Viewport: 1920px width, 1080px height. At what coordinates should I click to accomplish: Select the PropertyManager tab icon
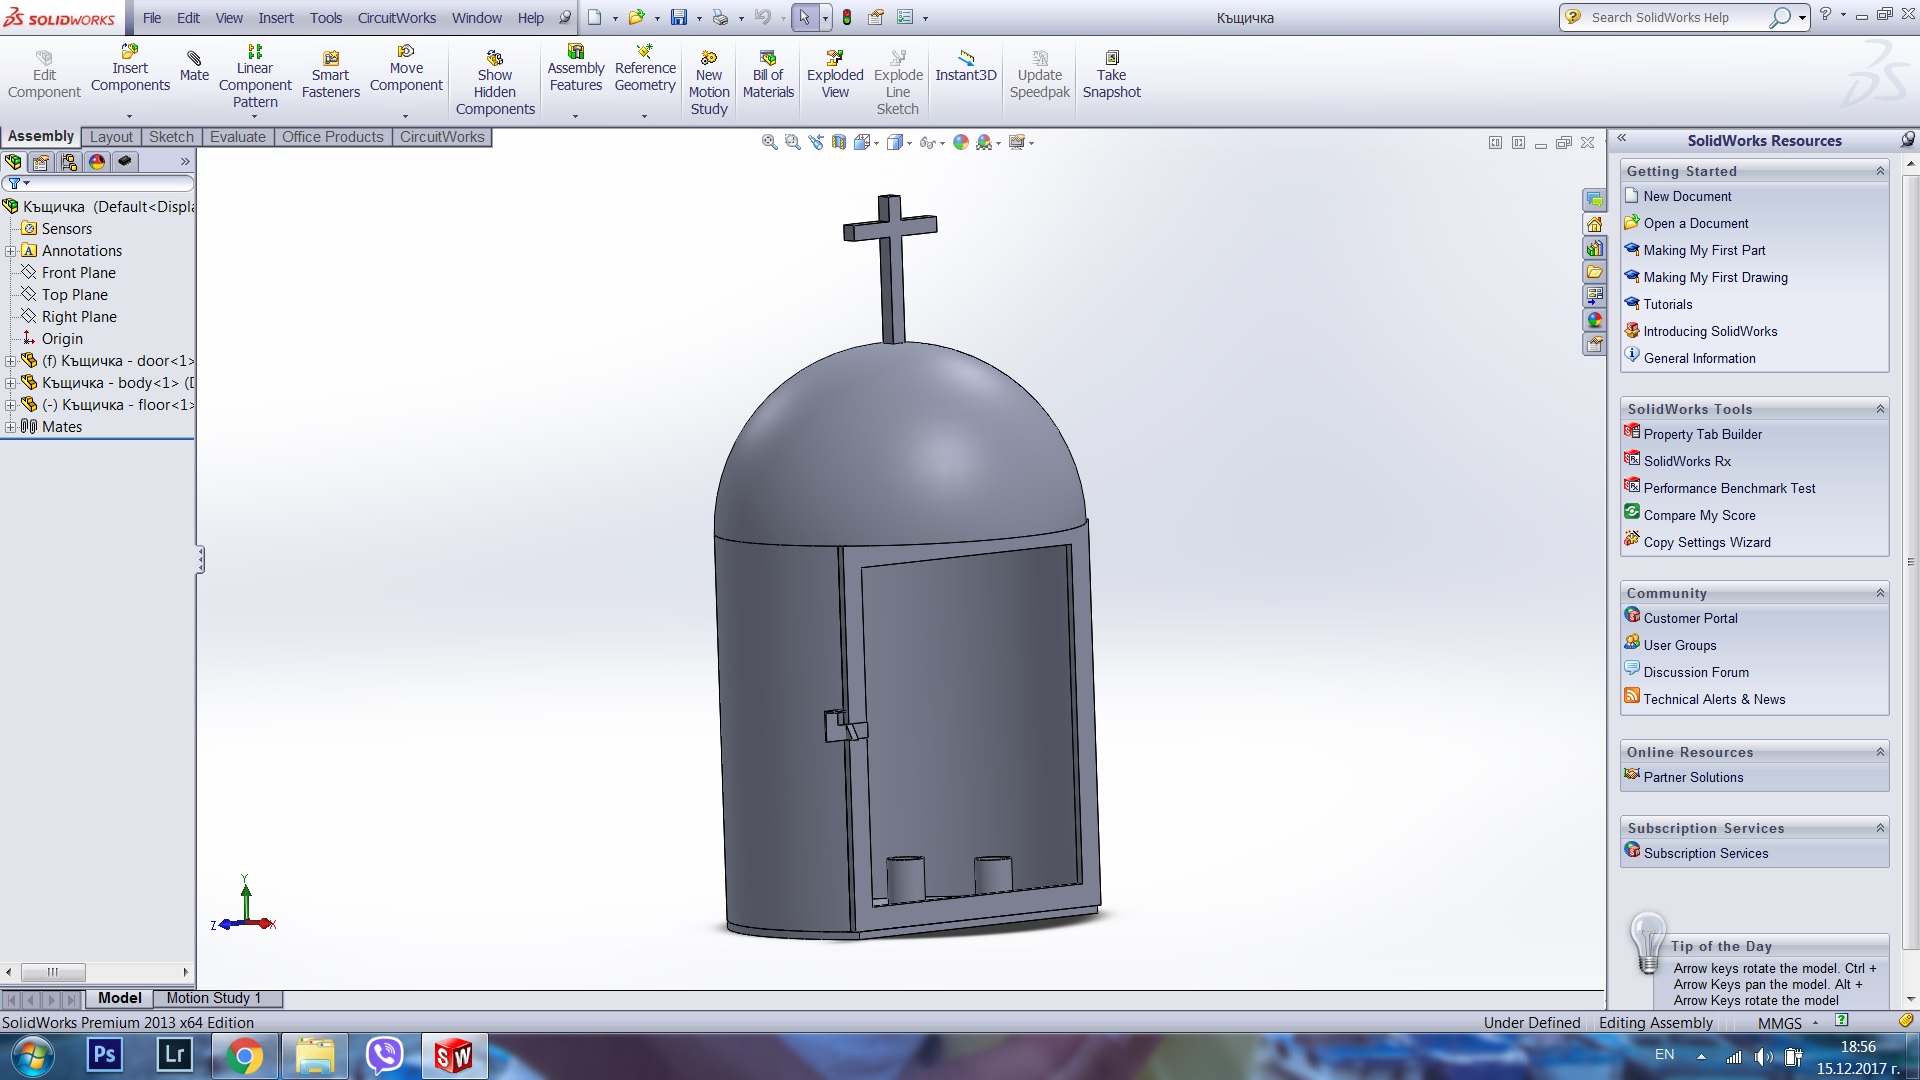pos(41,162)
